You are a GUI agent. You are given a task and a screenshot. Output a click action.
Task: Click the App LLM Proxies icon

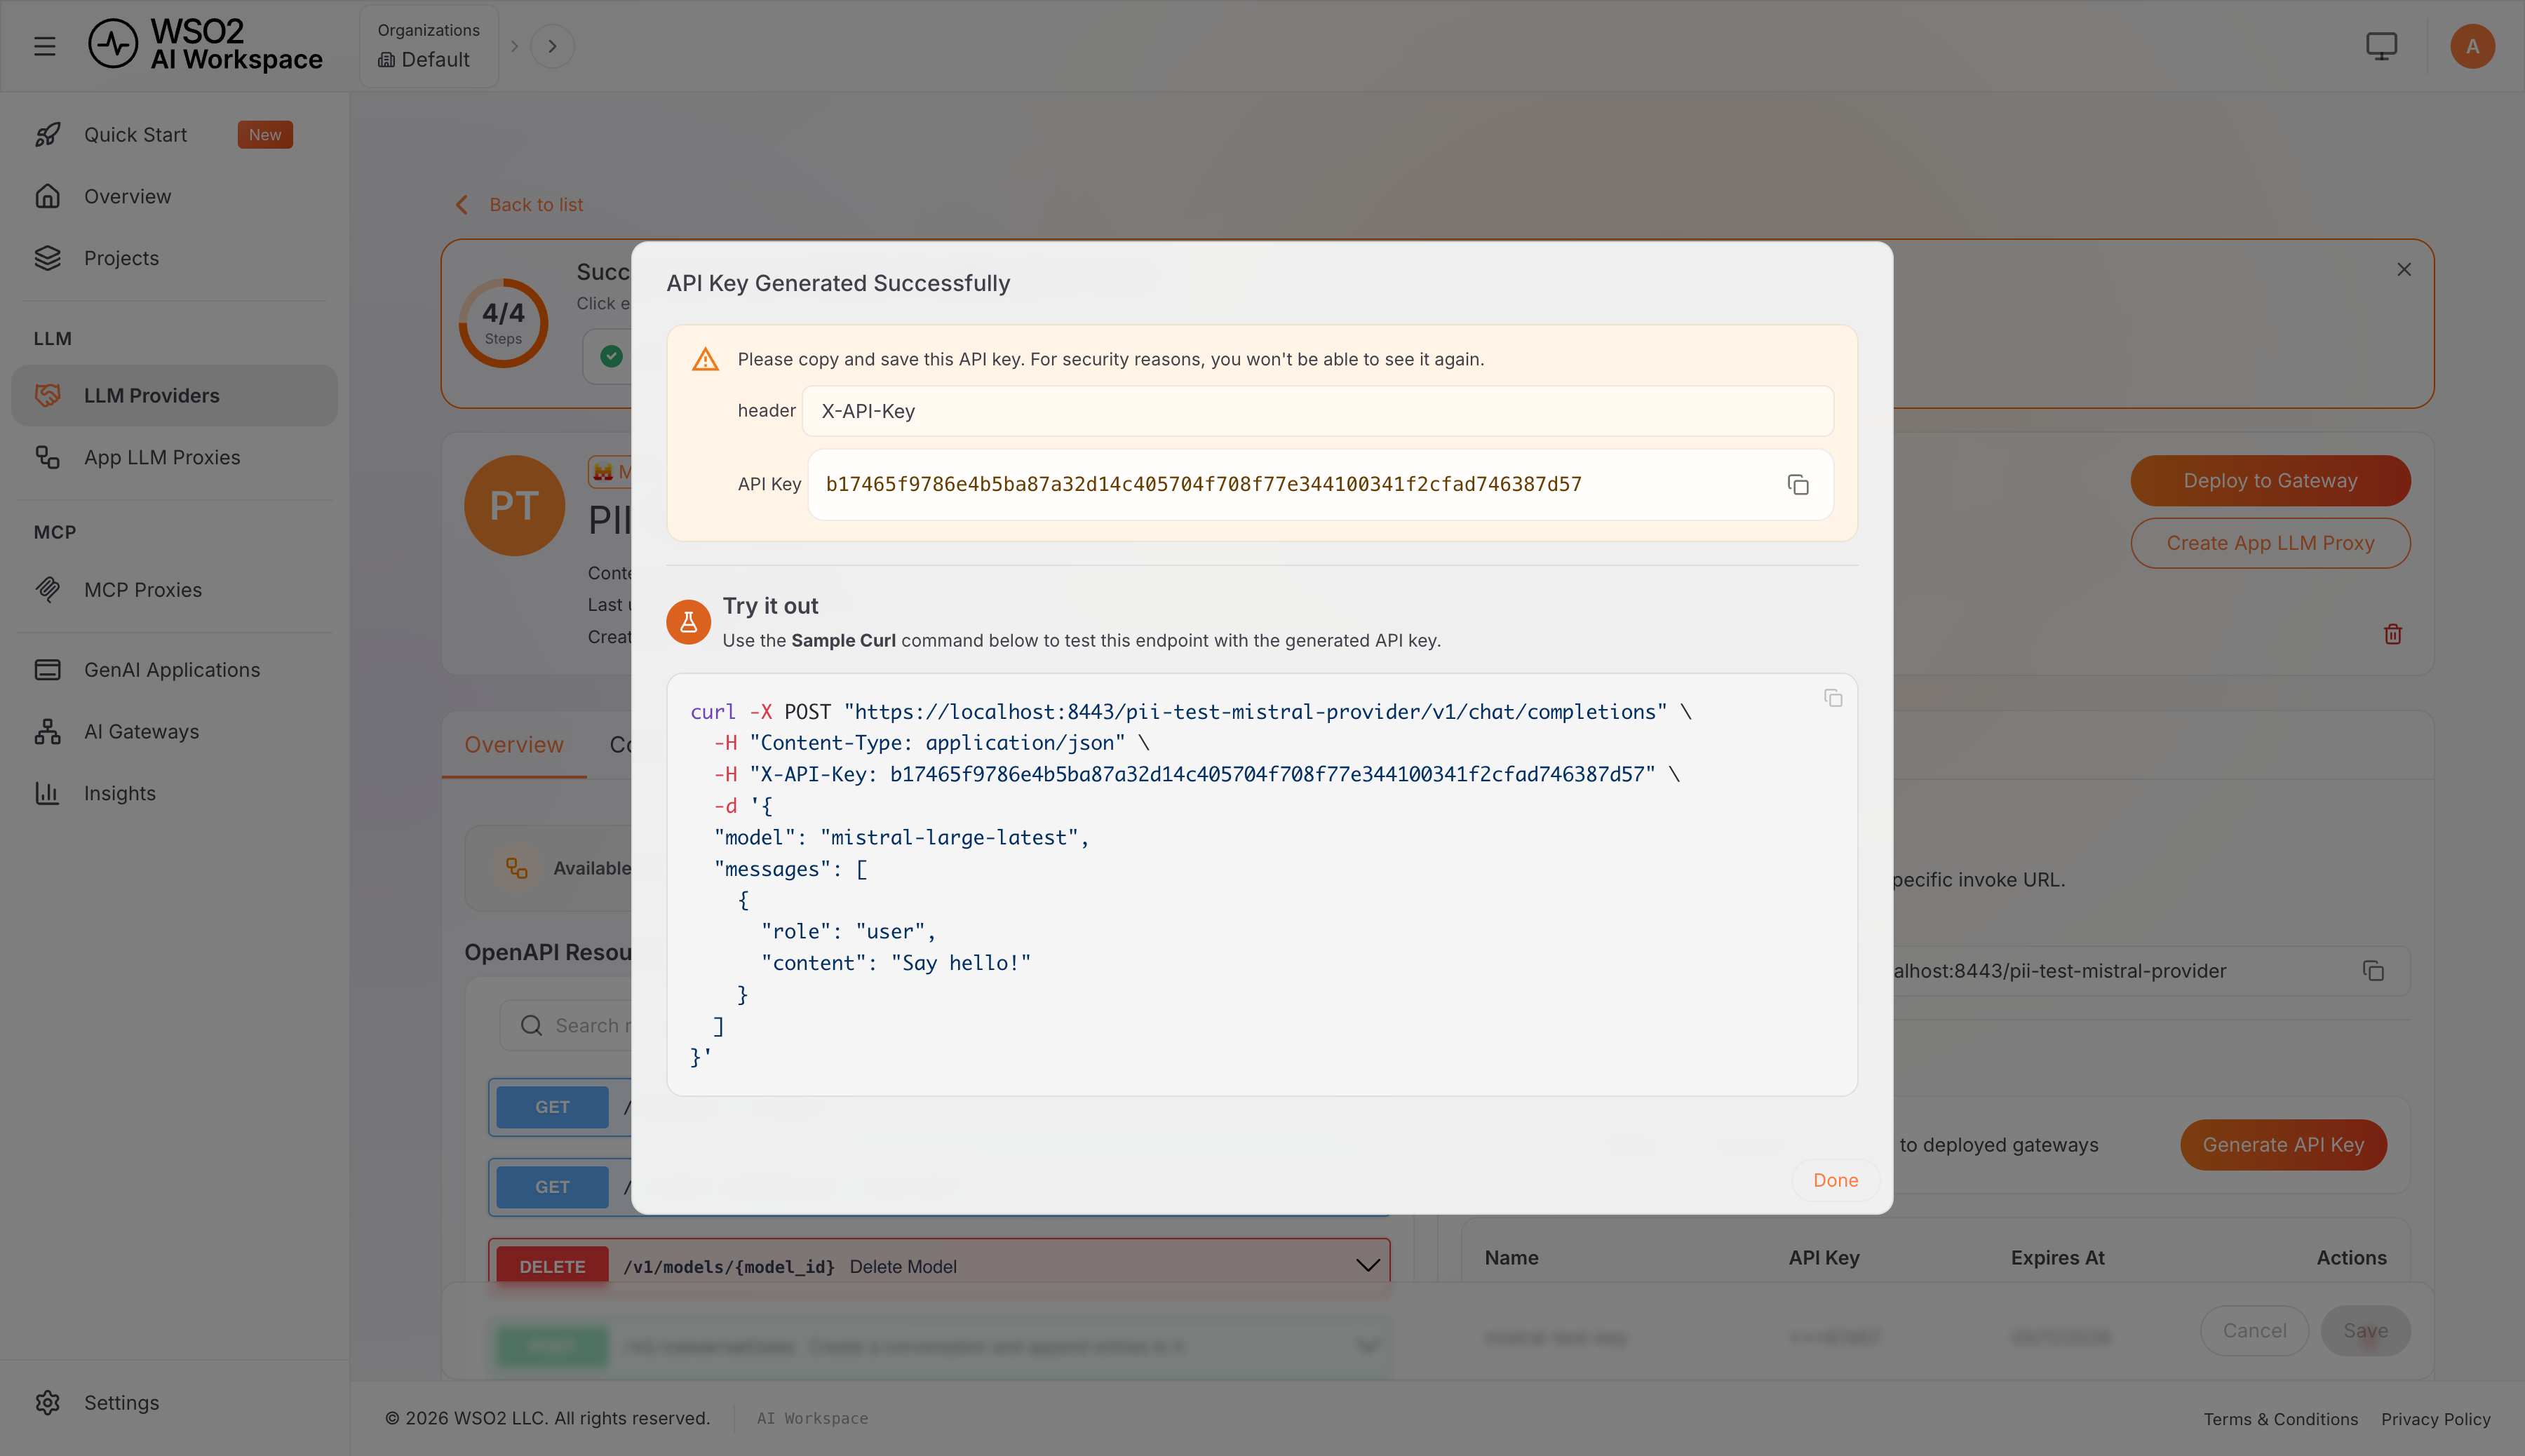(x=48, y=458)
